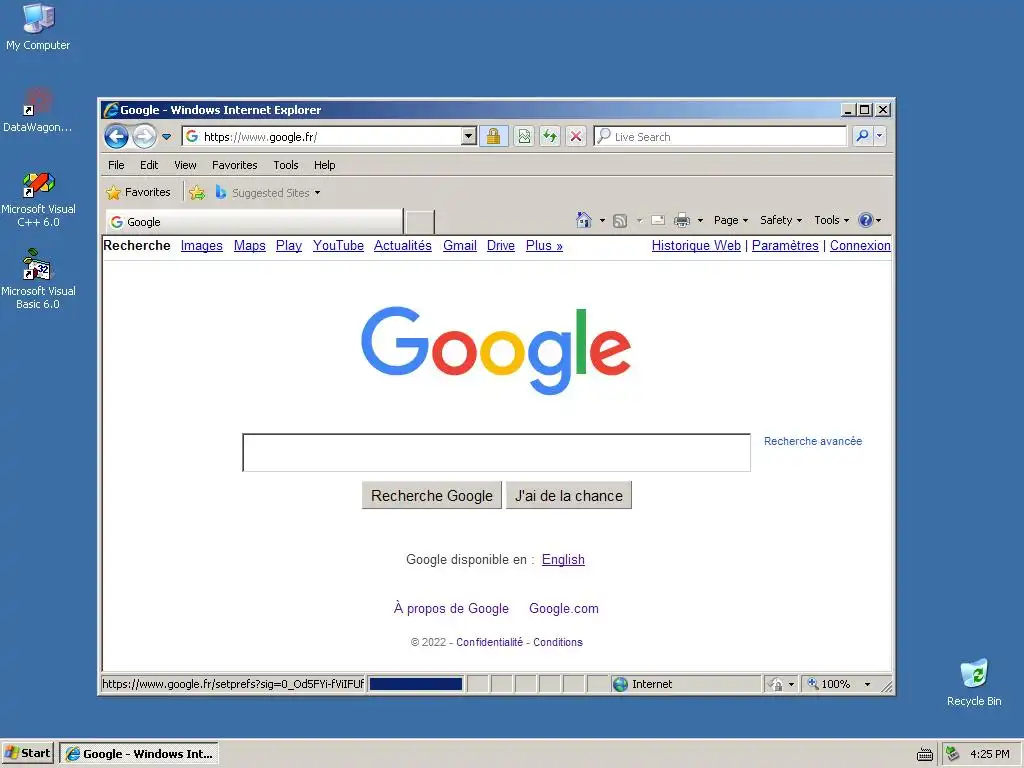The image size is (1024, 768).
Task: Click the Connexion link
Action: [x=860, y=246]
